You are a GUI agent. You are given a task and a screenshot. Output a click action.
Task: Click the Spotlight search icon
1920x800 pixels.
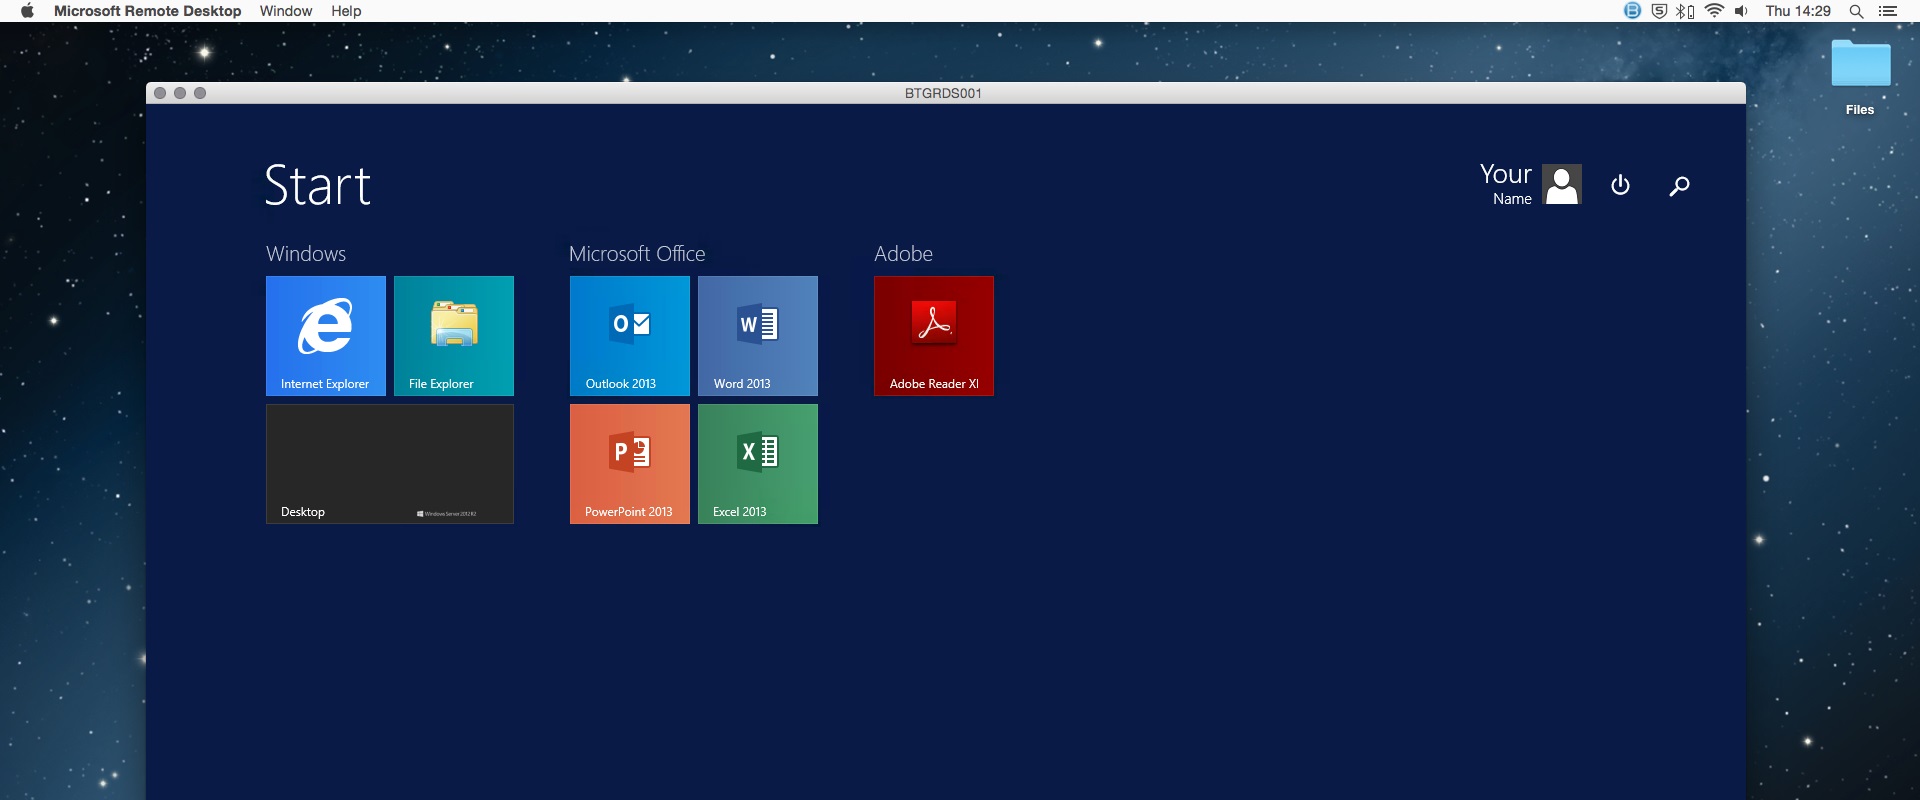click(1856, 11)
